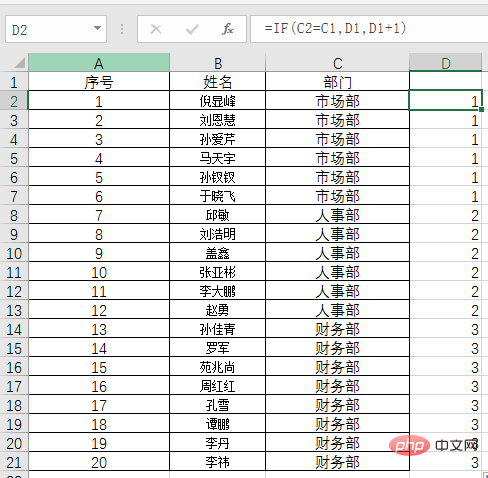Select the cell with name 邱敏
The image size is (488, 478).
[217, 214]
